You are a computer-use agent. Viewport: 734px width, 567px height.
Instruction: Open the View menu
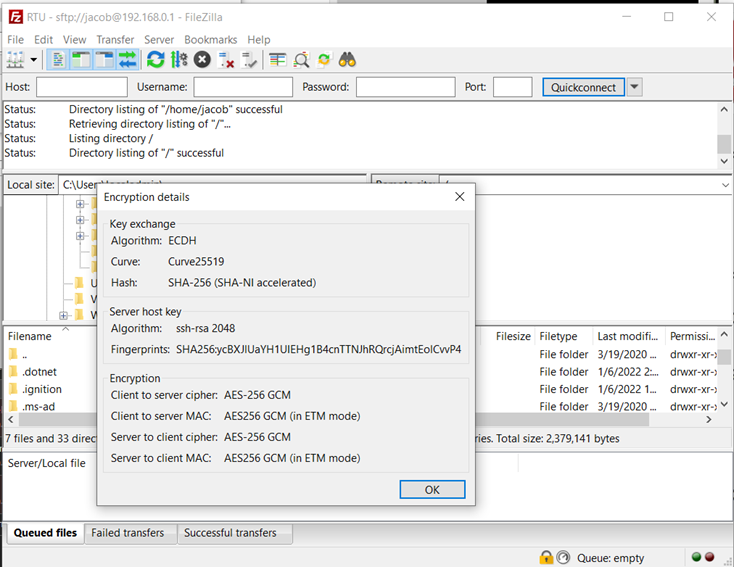pyautogui.click(x=74, y=40)
